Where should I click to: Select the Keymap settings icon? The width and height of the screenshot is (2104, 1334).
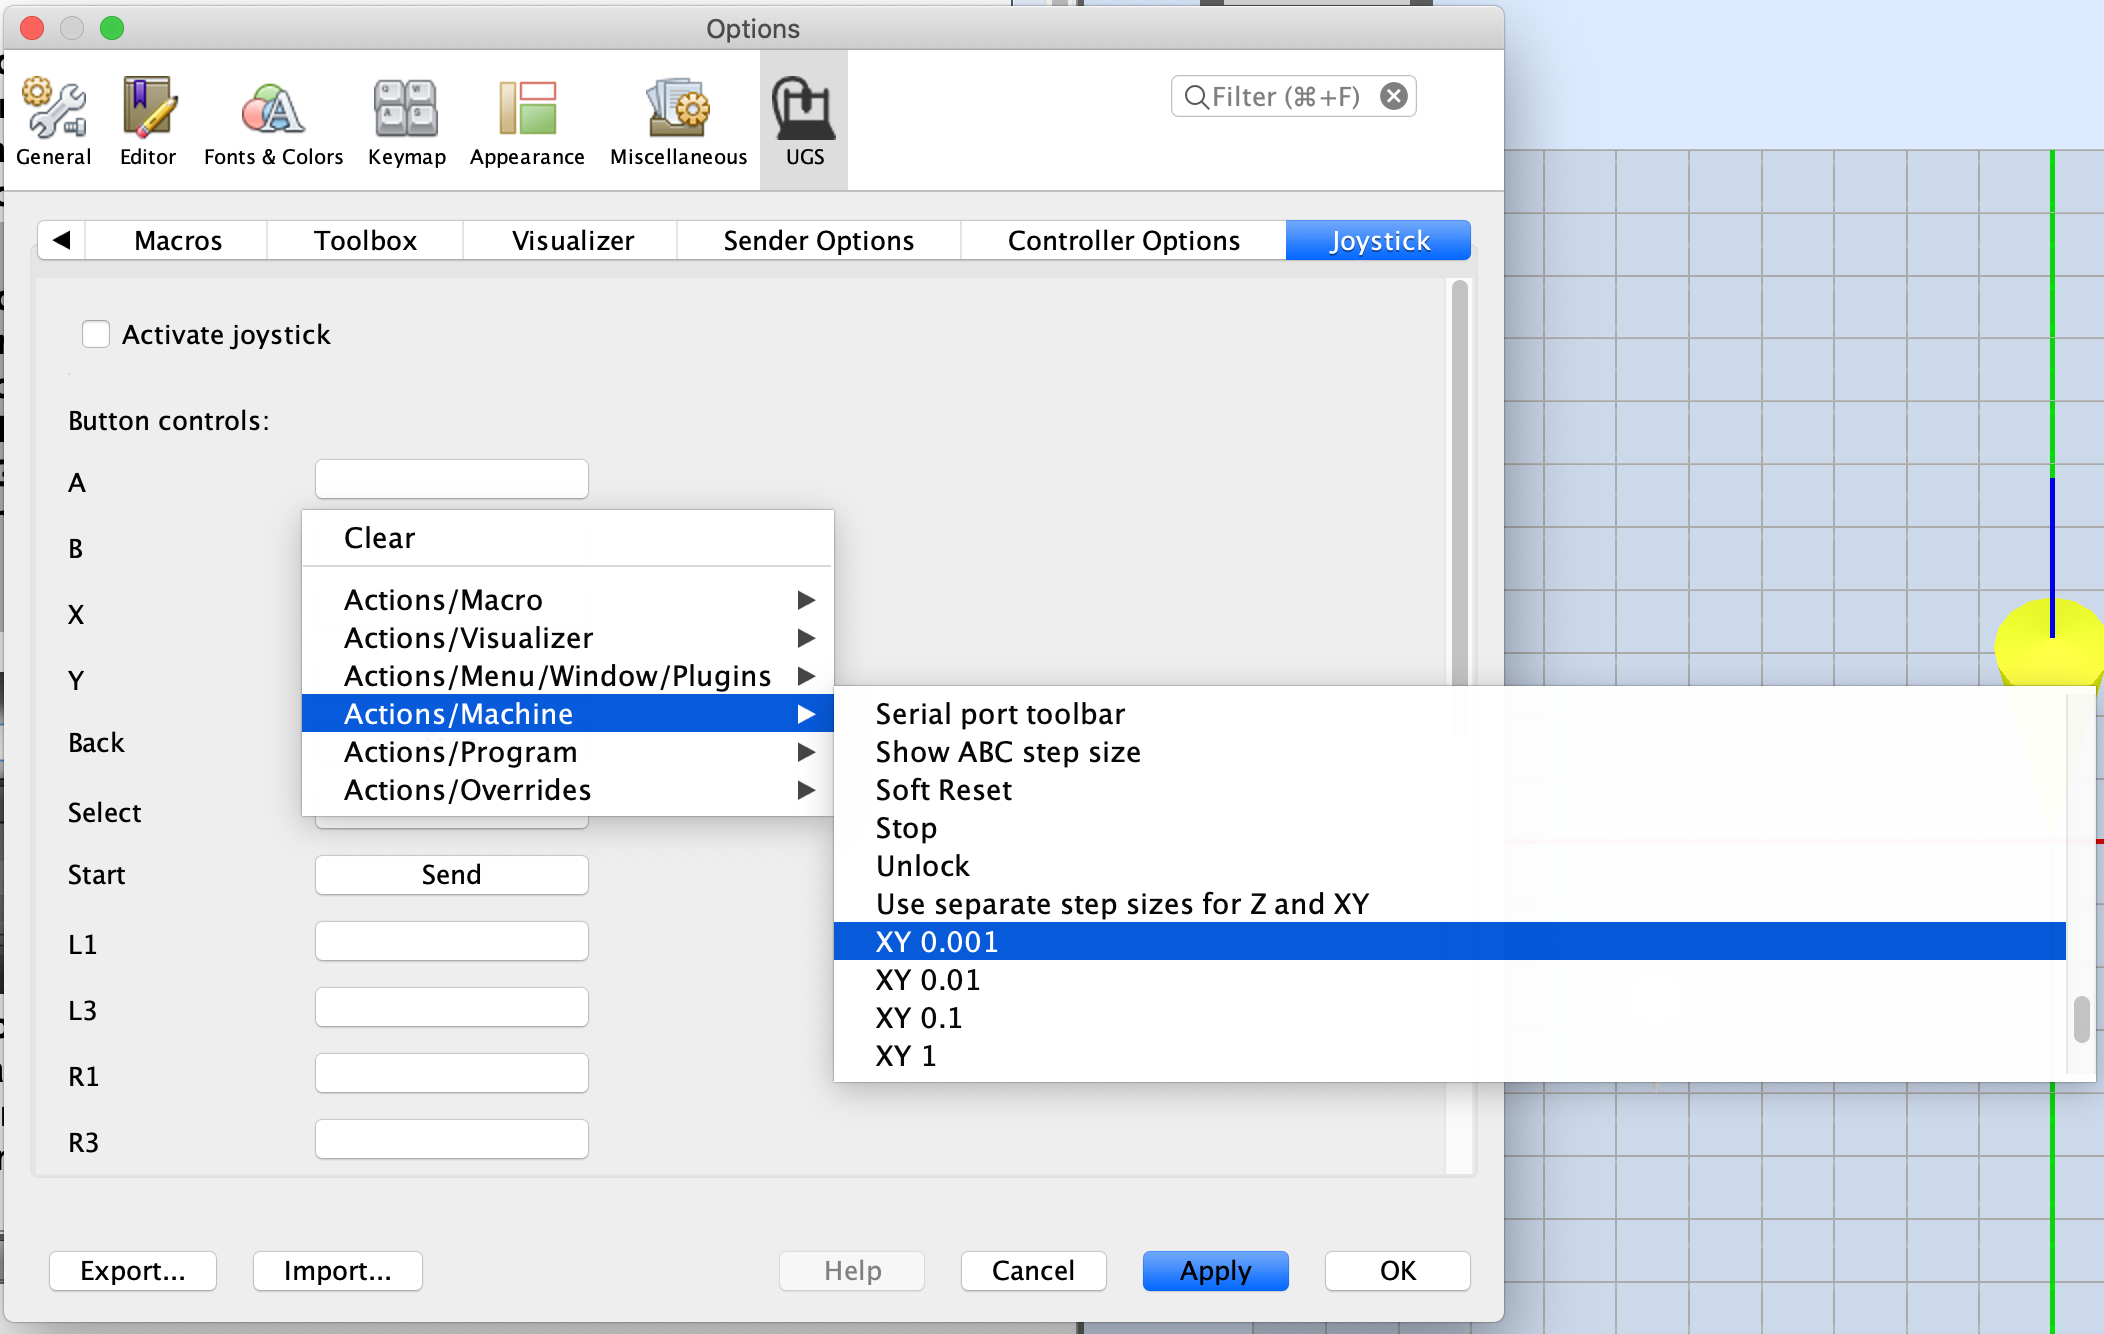(406, 118)
